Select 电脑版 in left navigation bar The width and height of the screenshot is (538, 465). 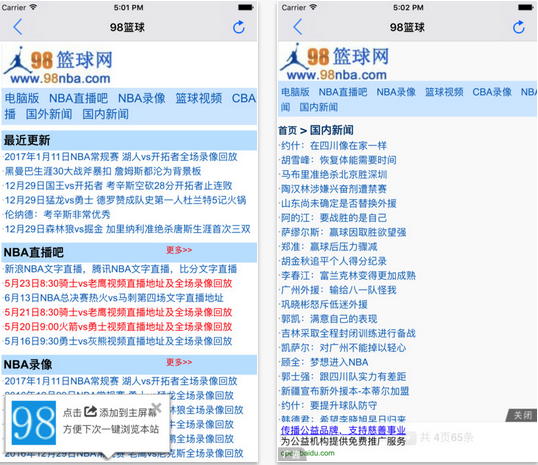tap(22, 98)
